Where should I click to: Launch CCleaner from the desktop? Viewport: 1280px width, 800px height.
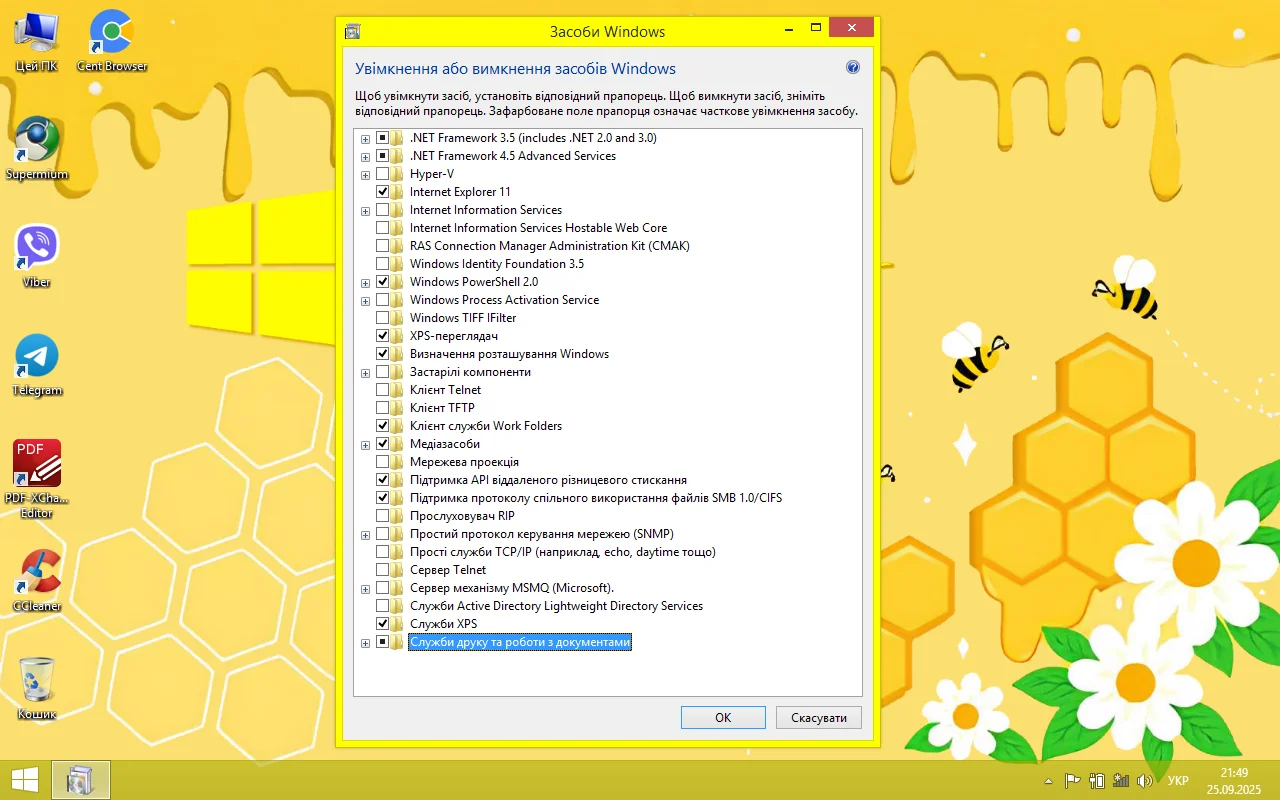coord(37,572)
